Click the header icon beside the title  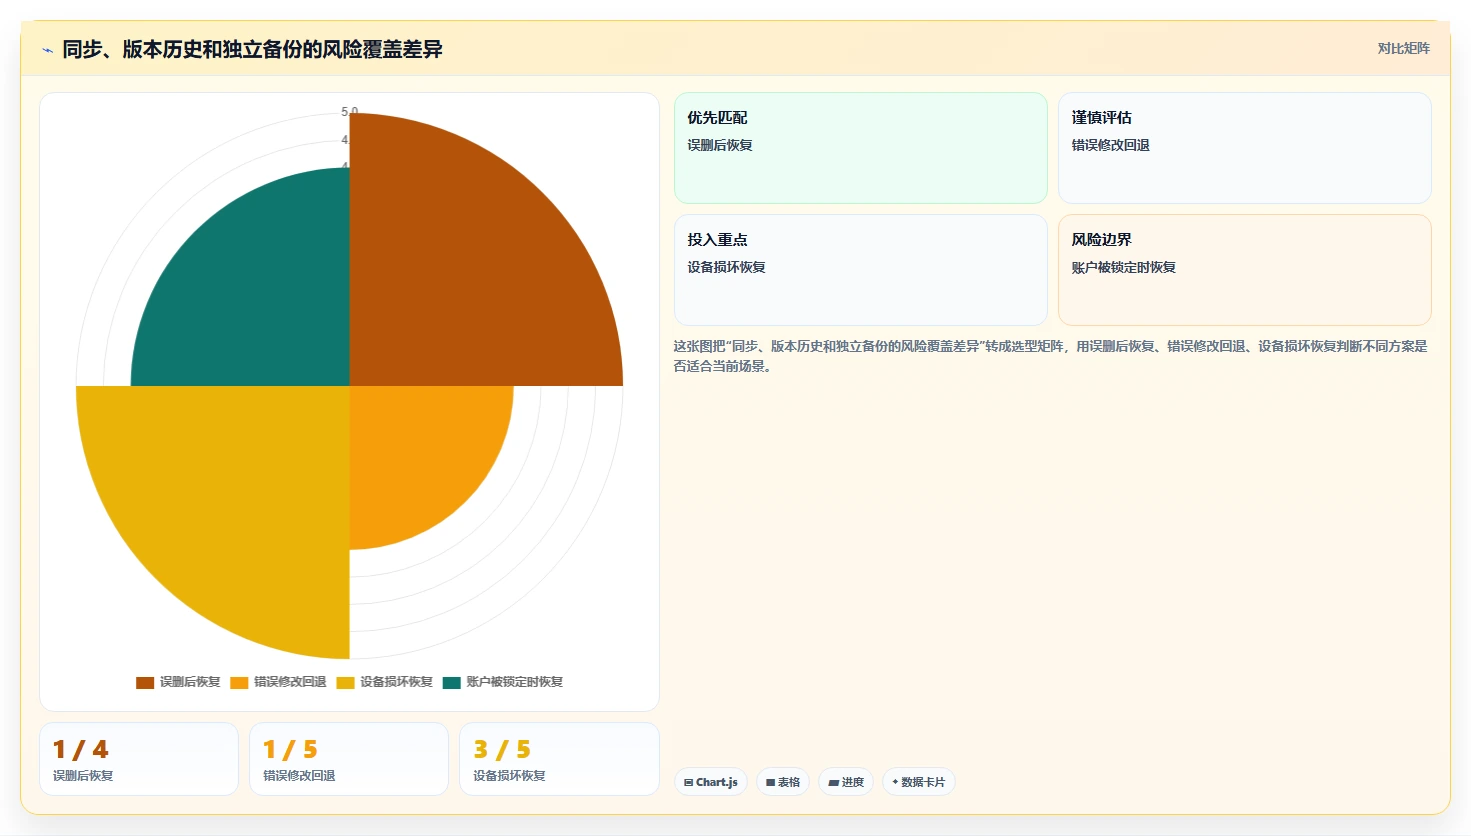47,50
